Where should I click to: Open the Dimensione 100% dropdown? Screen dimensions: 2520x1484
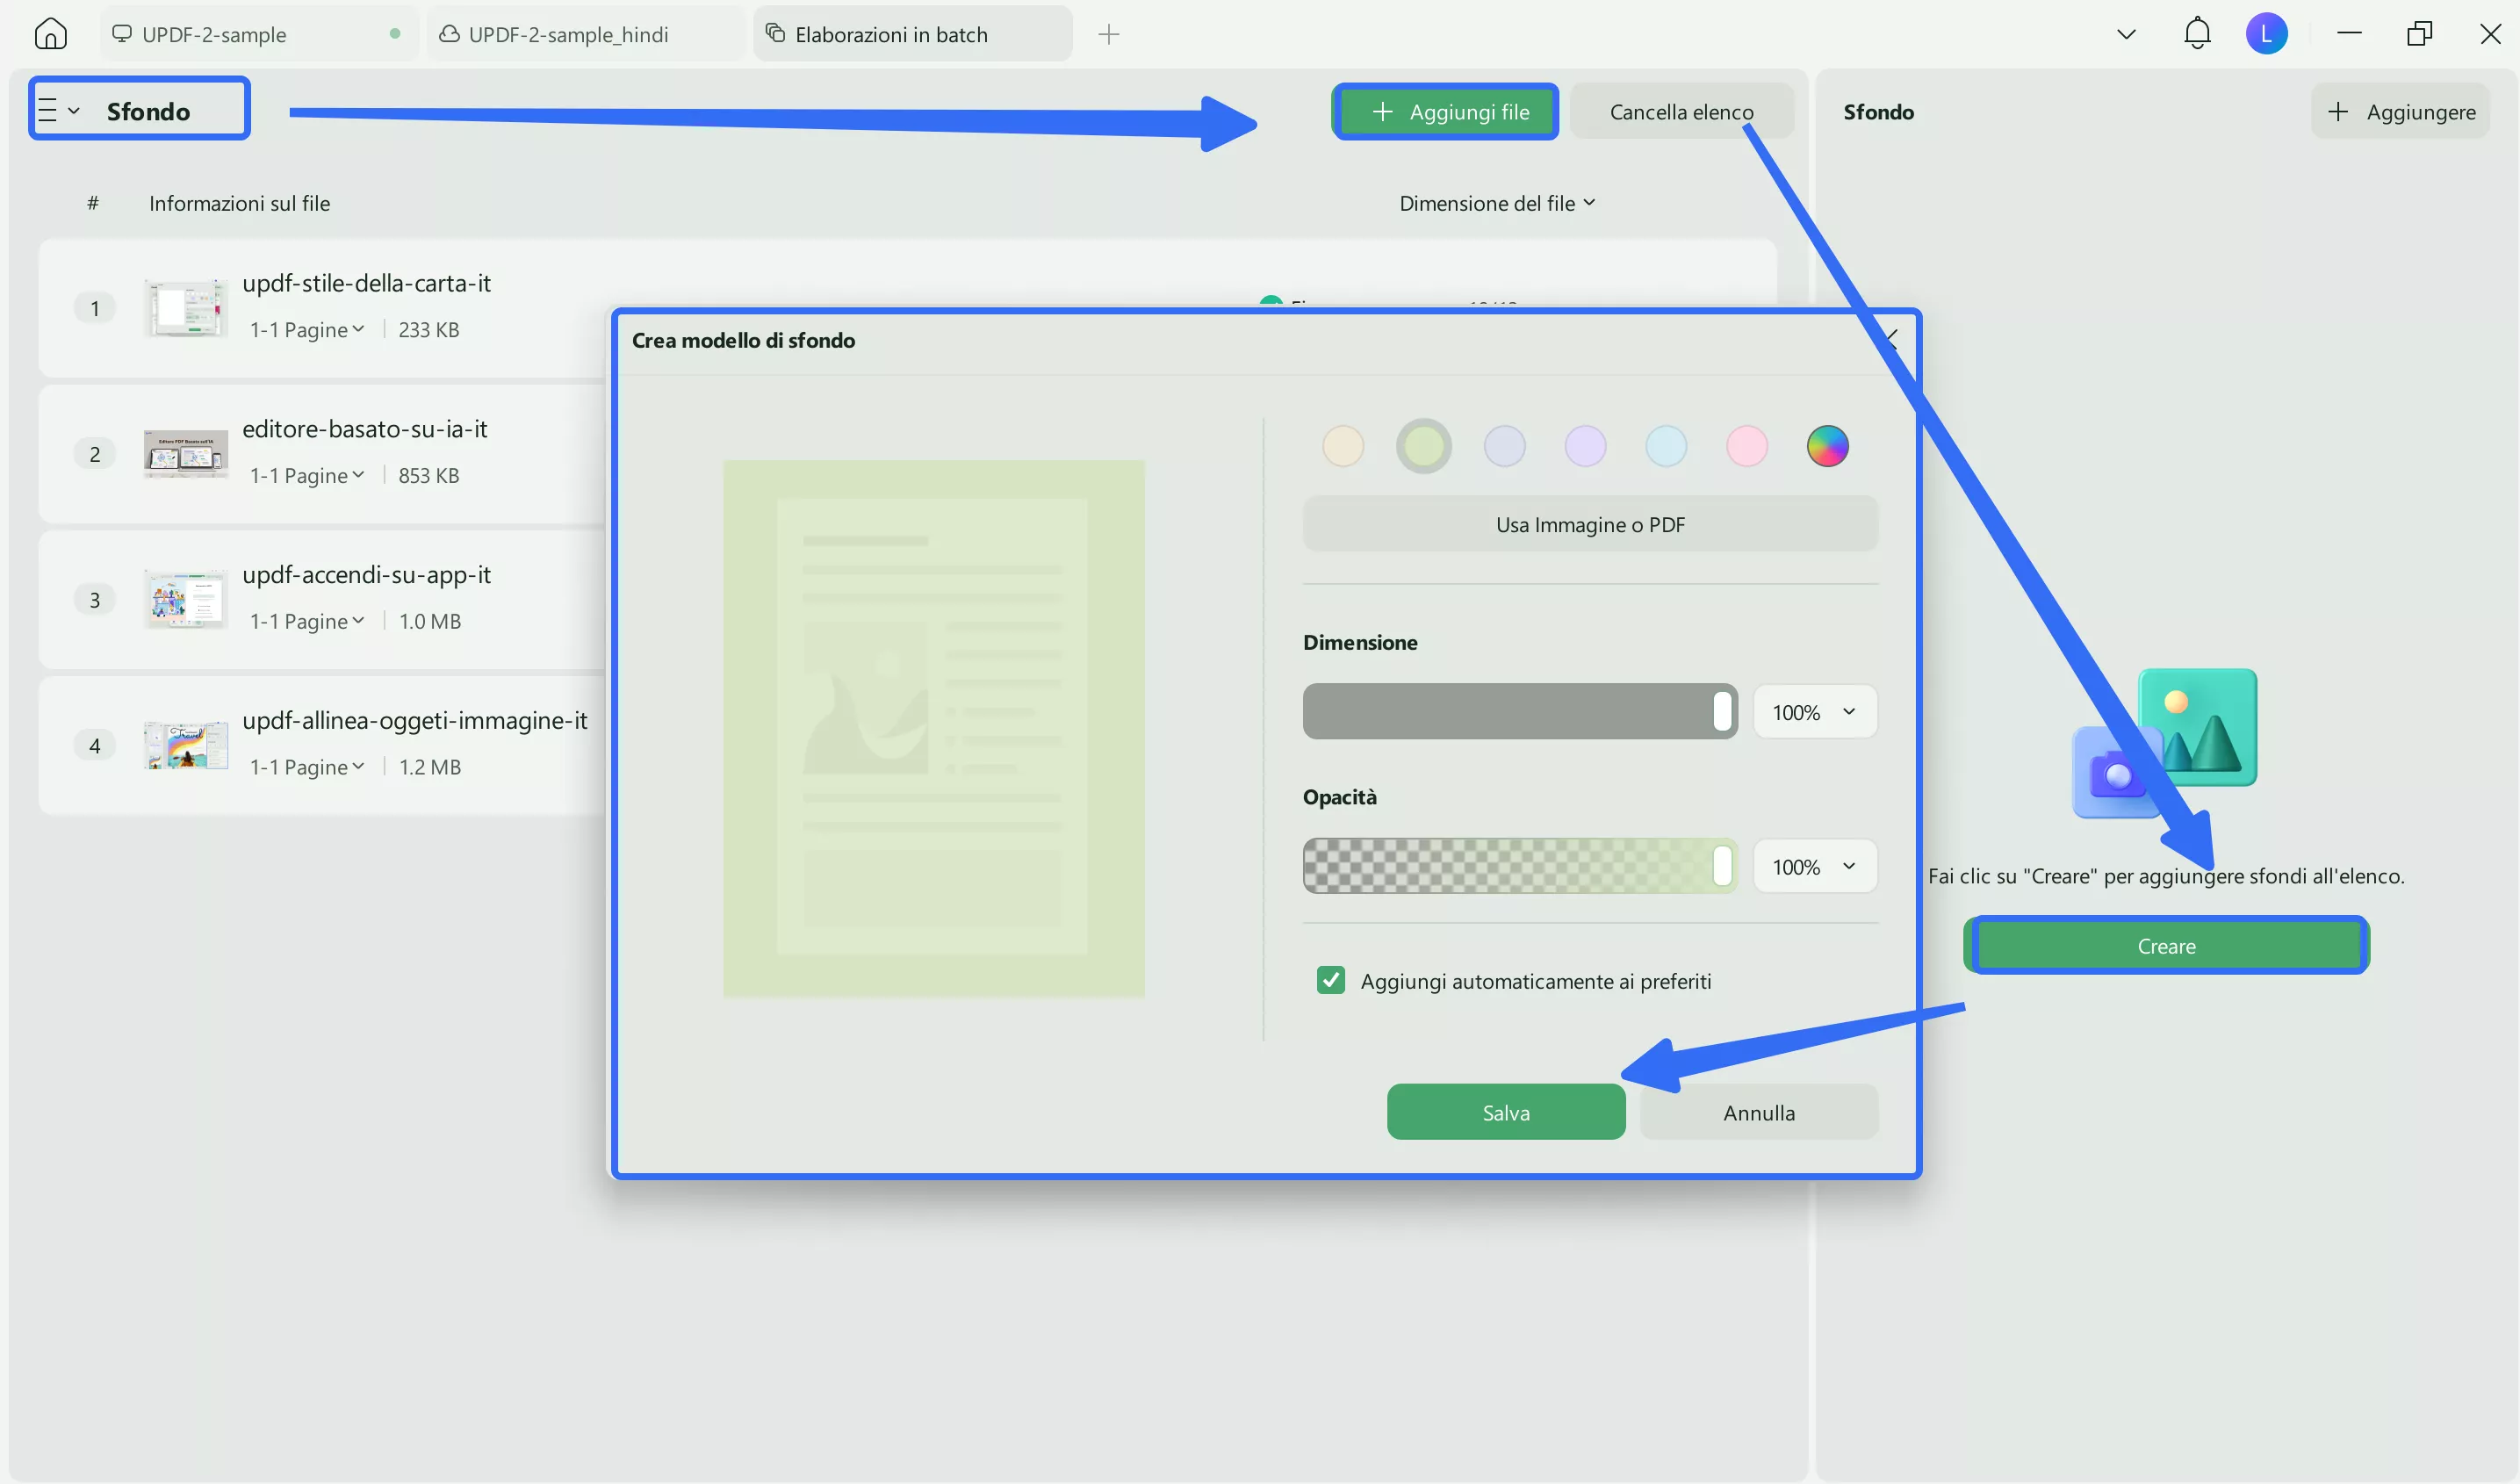(1814, 712)
